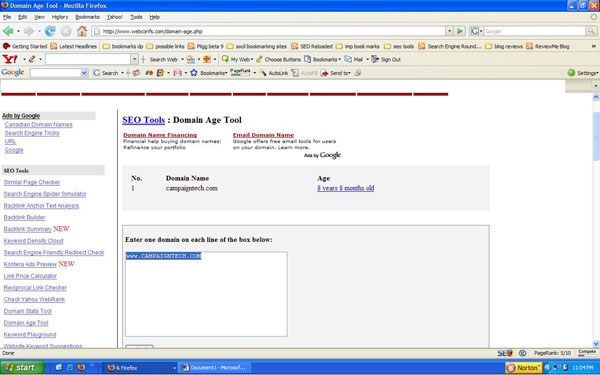This screenshot has height=375, width=600.
Task: Open Canadian Domain Names ad link
Action: [38, 124]
